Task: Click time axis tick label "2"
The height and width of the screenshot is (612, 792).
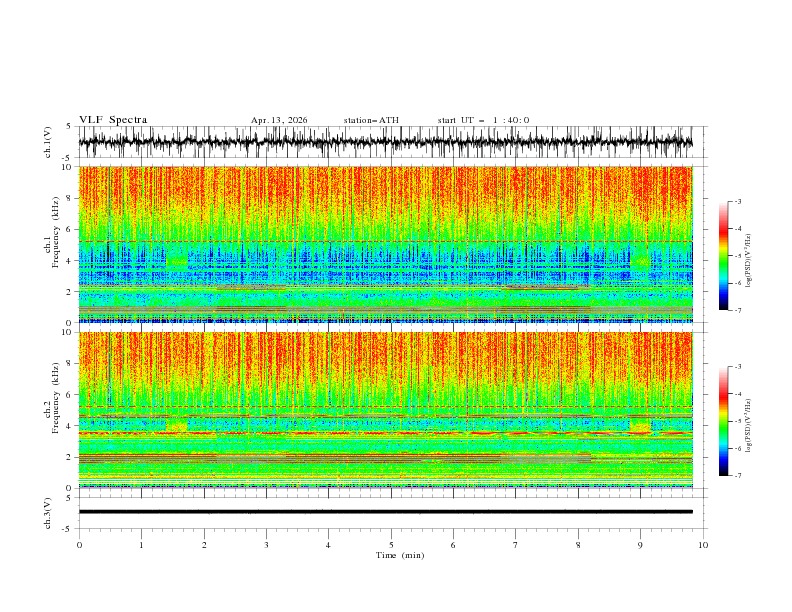Action: 204,545
